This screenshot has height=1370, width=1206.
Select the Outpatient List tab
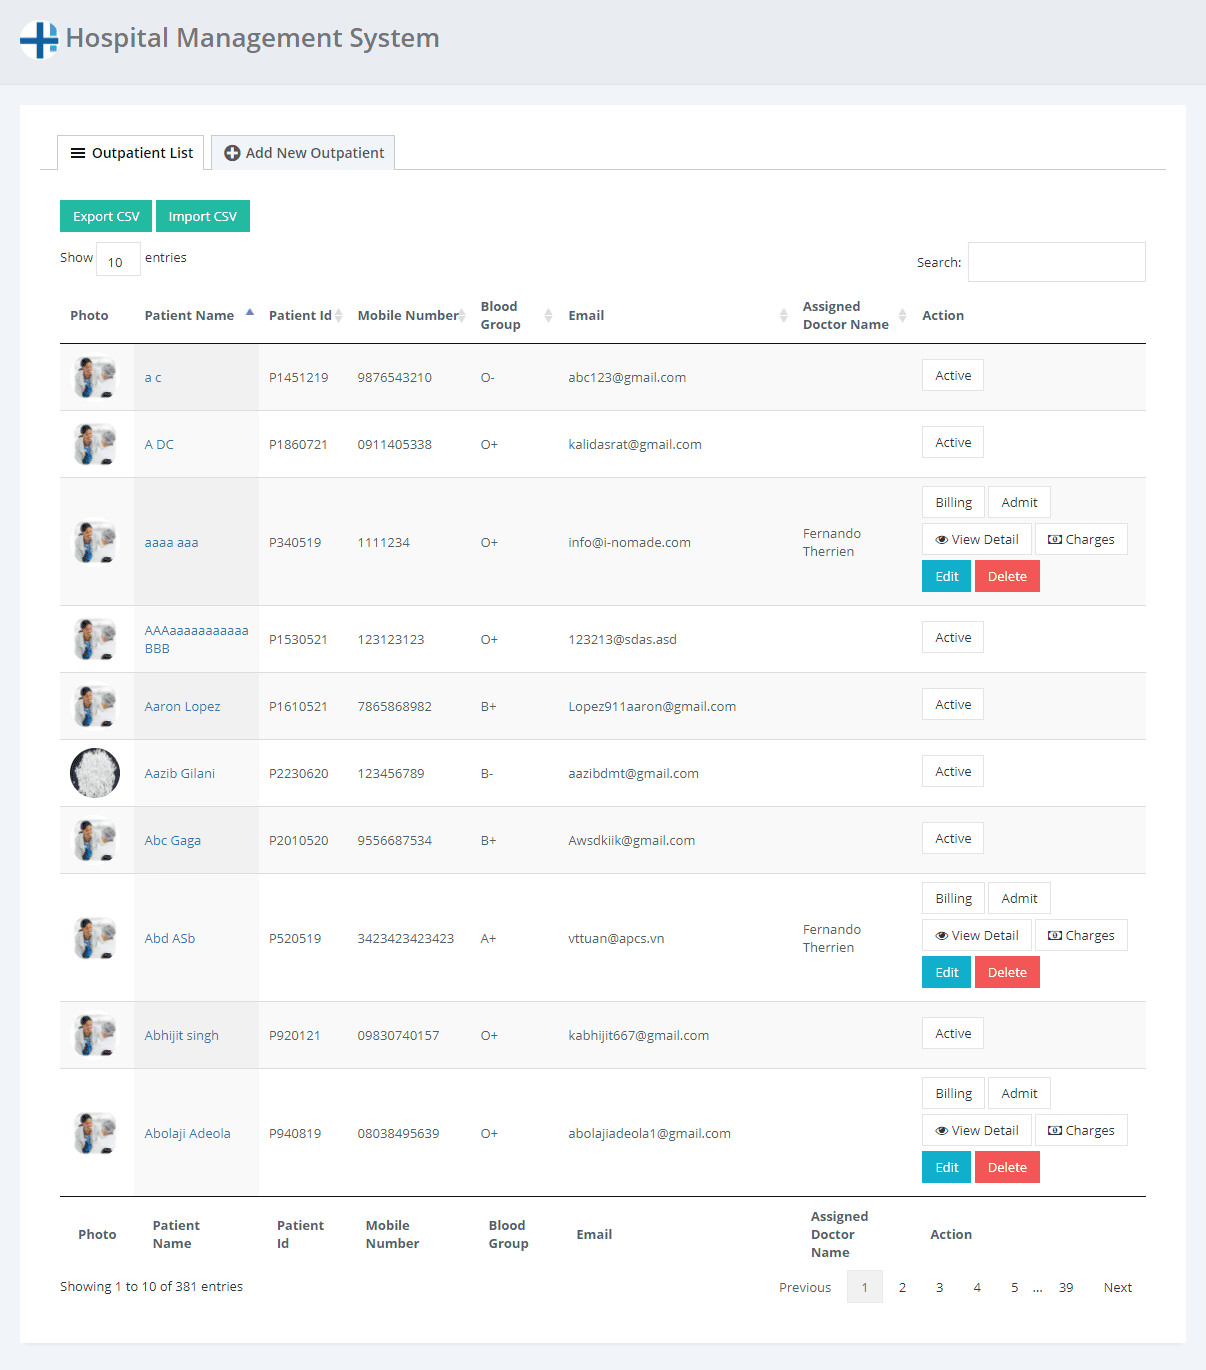131,153
